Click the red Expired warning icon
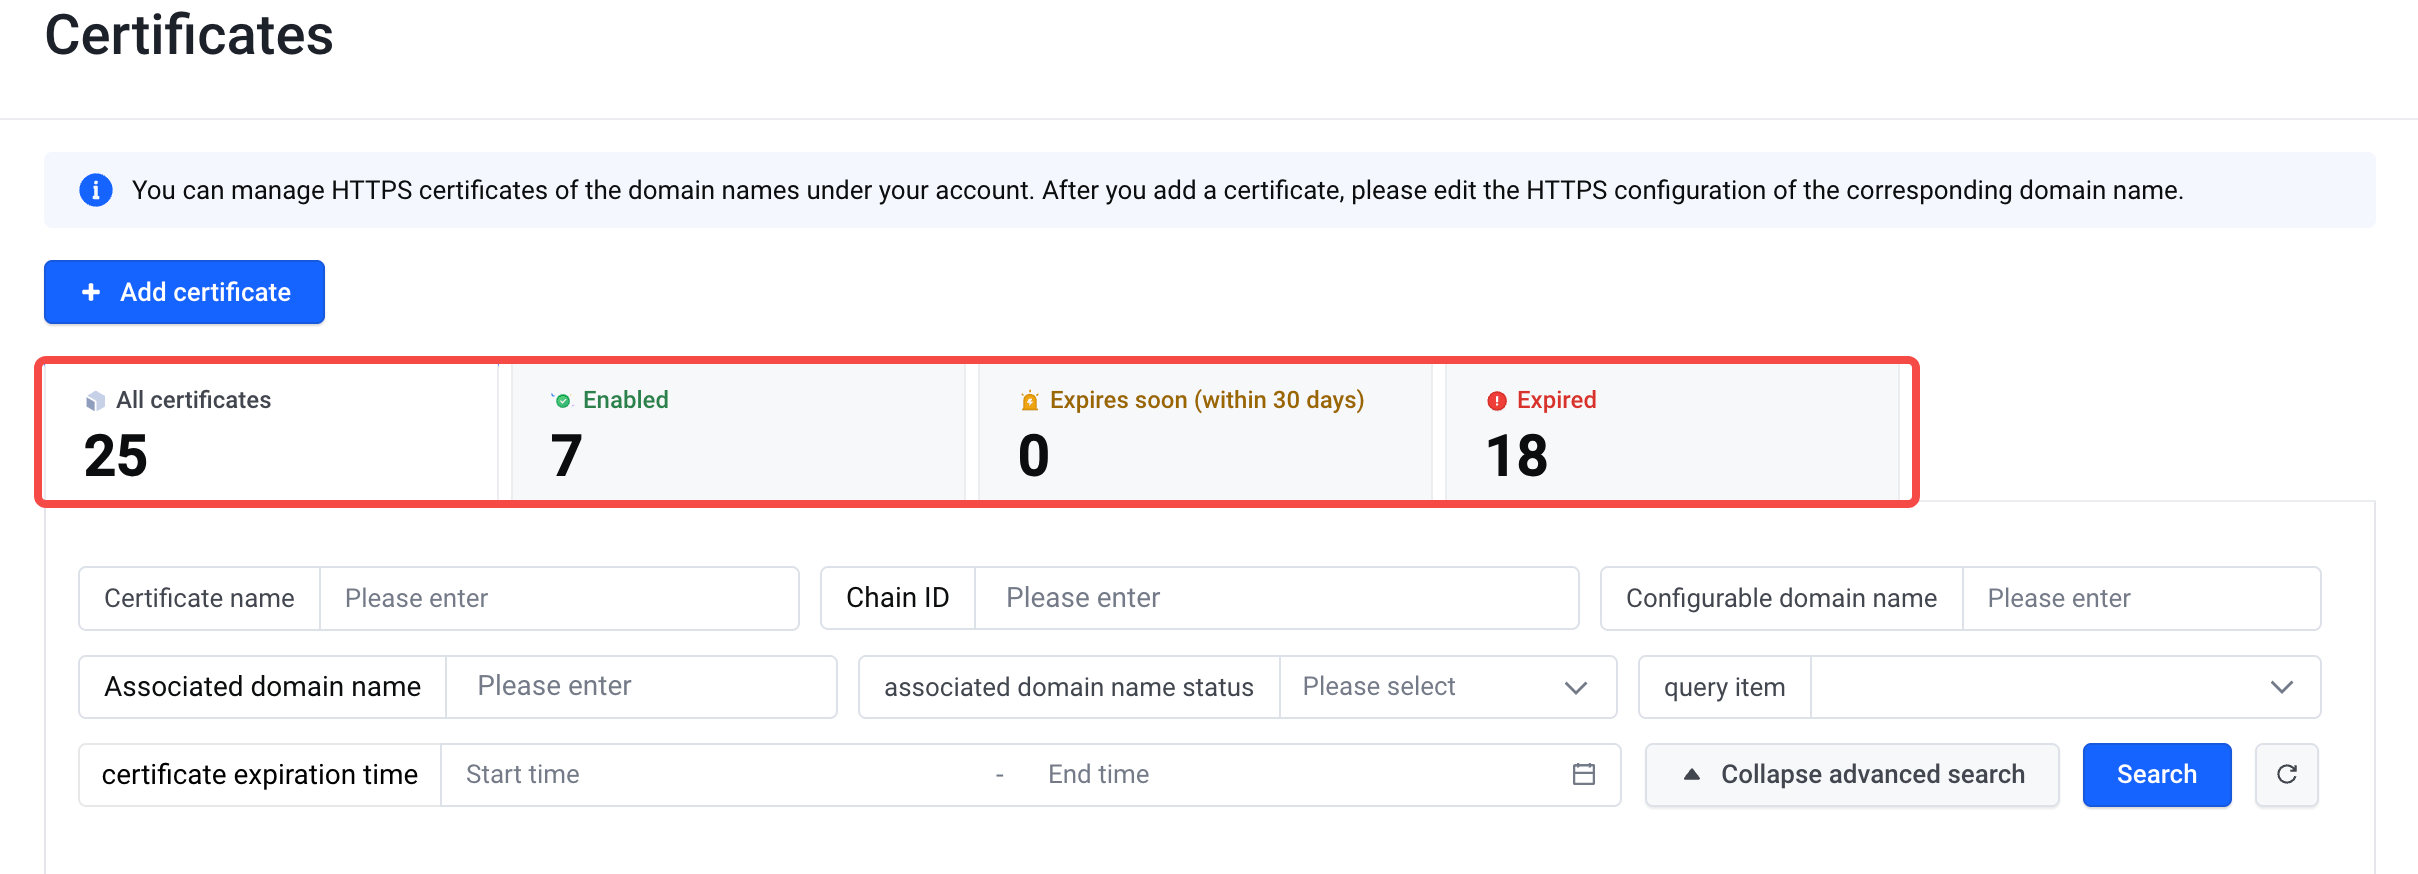Image resolution: width=2418 pixels, height=874 pixels. point(1496,401)
